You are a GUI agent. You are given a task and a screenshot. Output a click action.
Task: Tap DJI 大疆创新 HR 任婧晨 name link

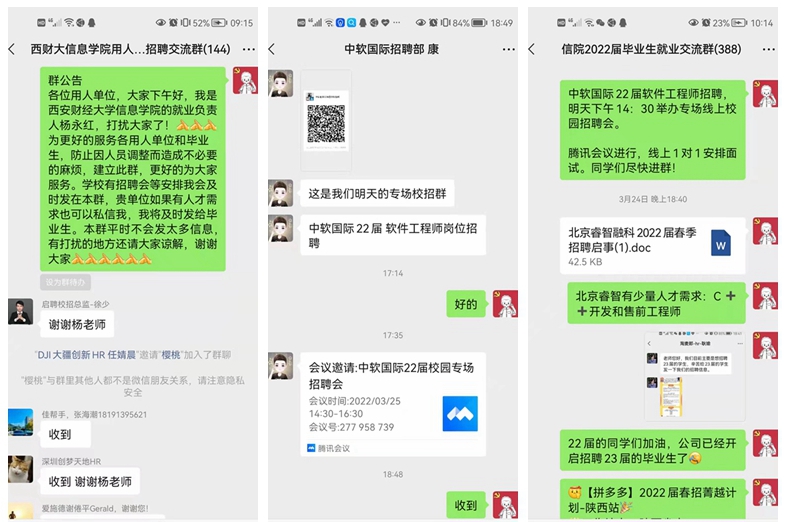point(86,355)
